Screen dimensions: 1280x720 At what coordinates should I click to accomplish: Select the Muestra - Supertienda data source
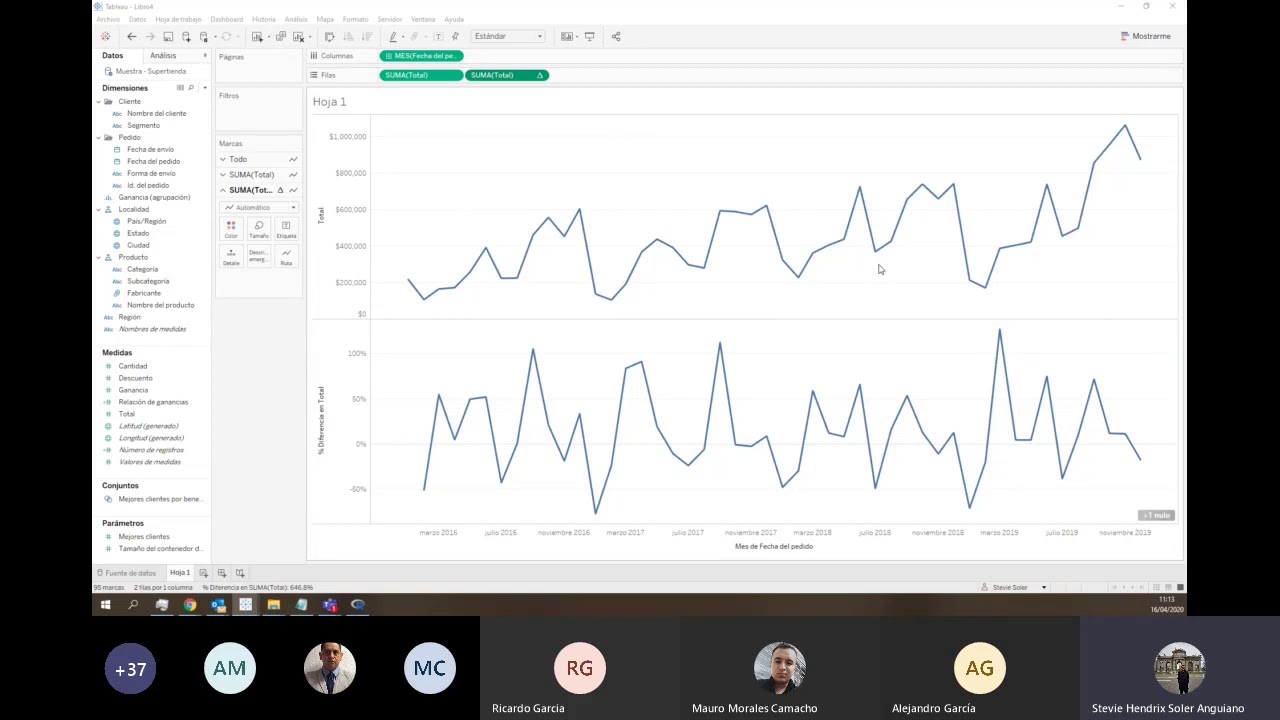pos(150,71)
